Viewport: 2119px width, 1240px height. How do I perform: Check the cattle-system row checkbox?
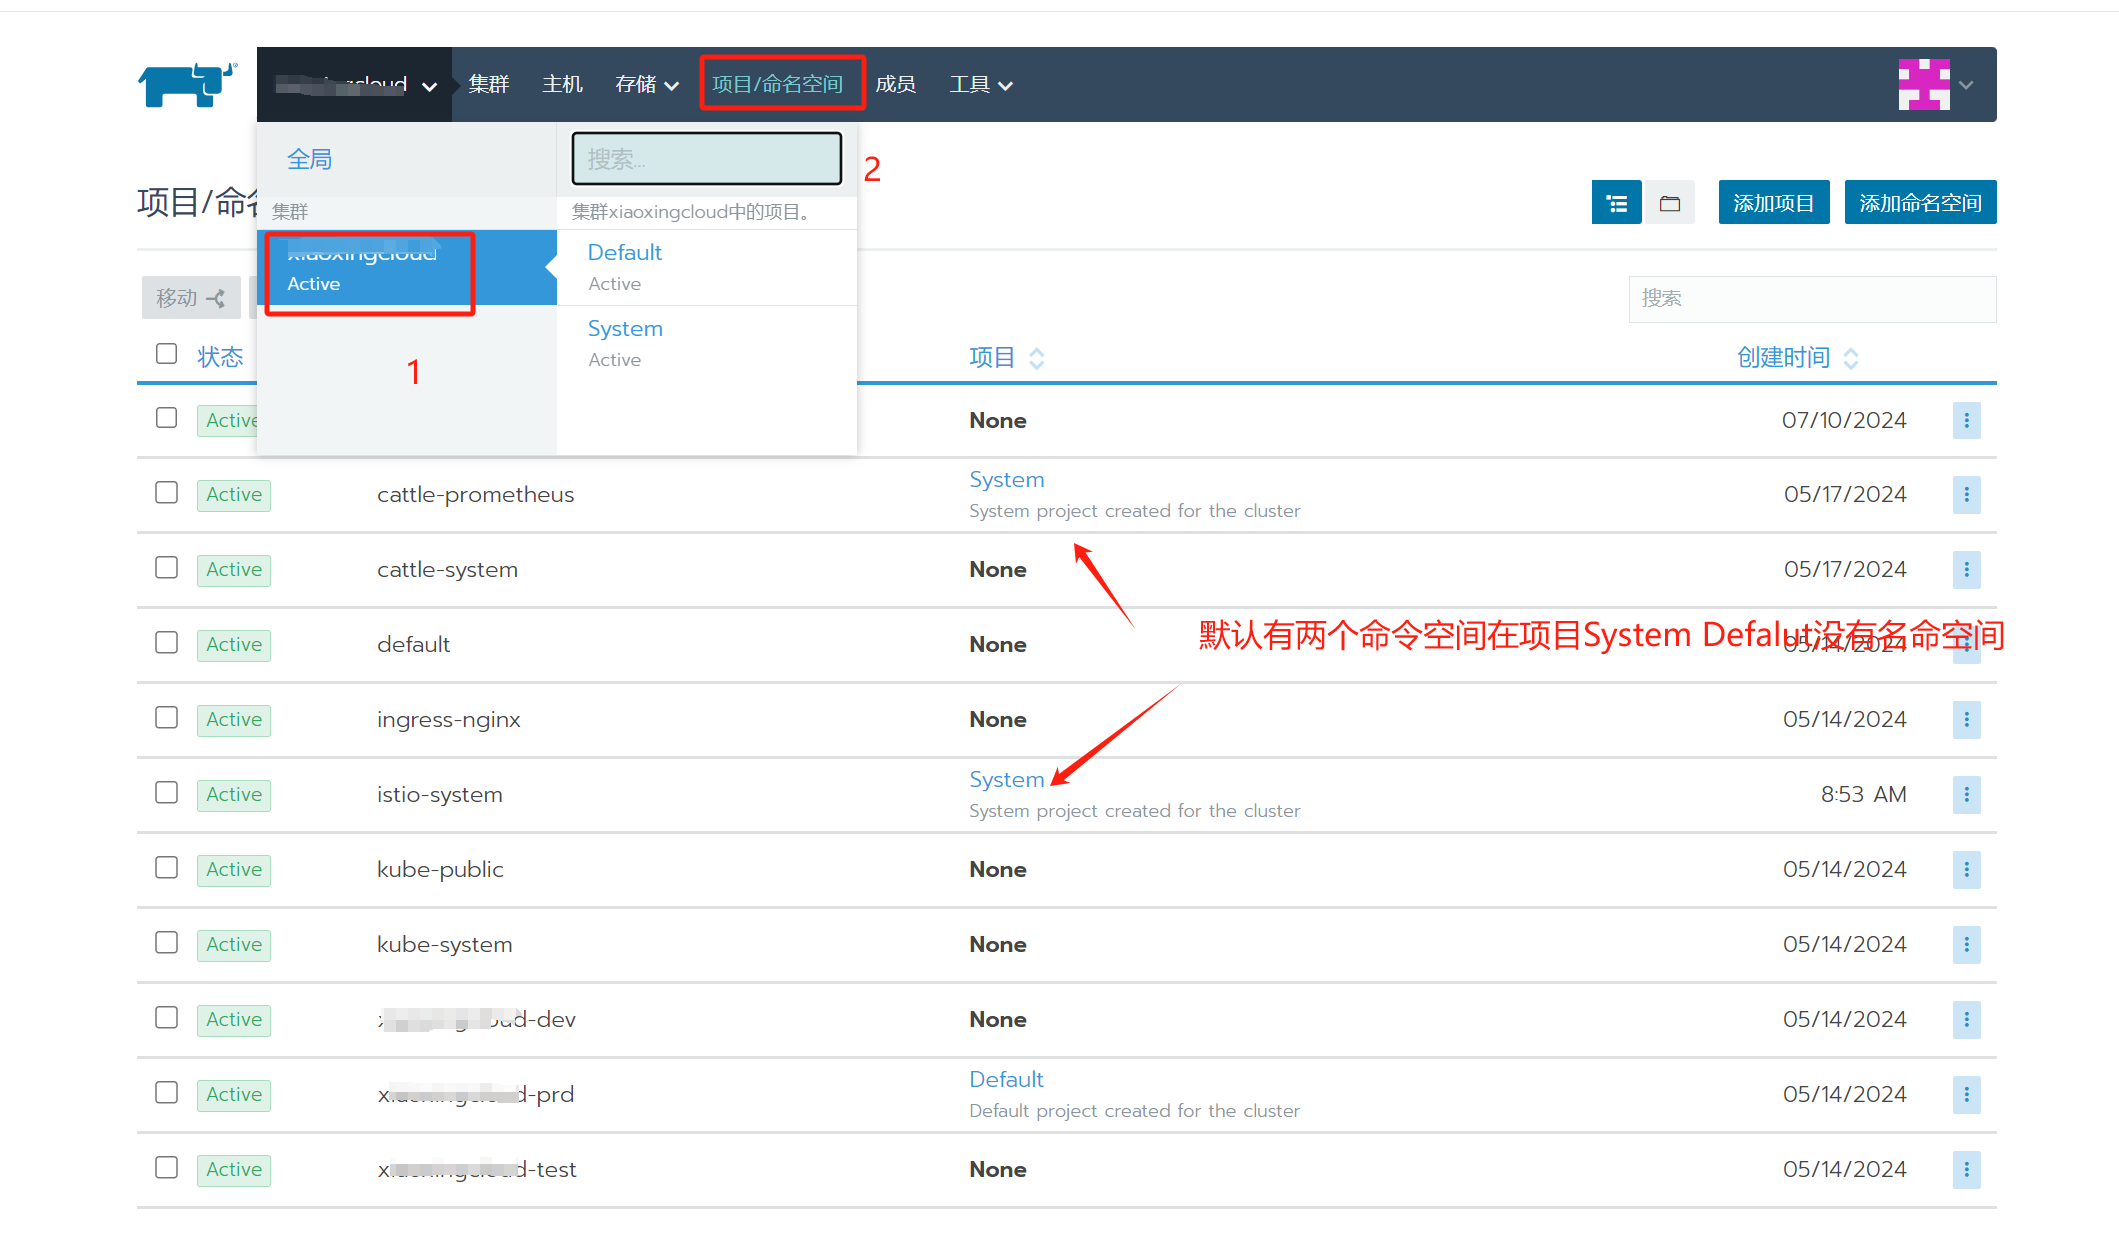[x=167, y=568]
